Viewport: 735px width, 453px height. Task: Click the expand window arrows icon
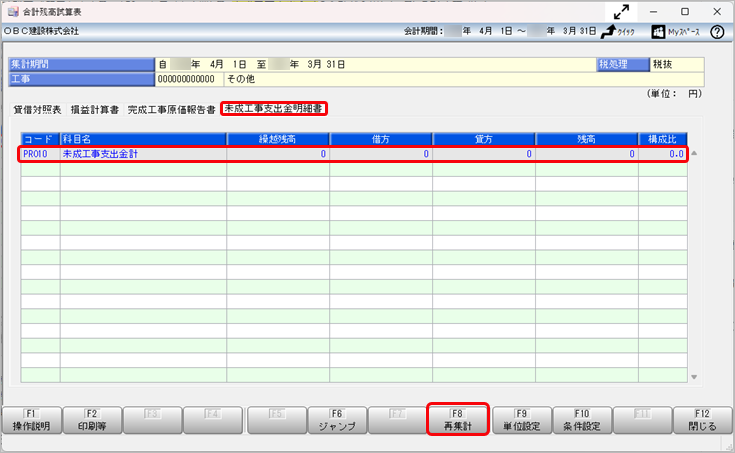pyautogui.click(x=621, y=12)
